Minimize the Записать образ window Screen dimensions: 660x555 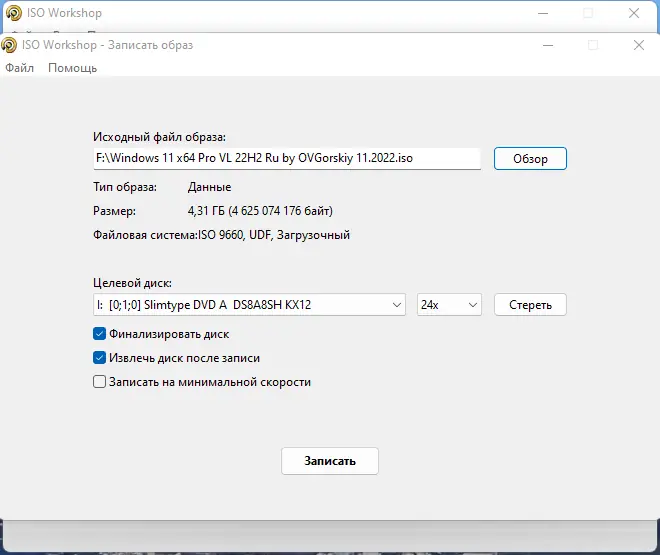click(x=548, y=45)
